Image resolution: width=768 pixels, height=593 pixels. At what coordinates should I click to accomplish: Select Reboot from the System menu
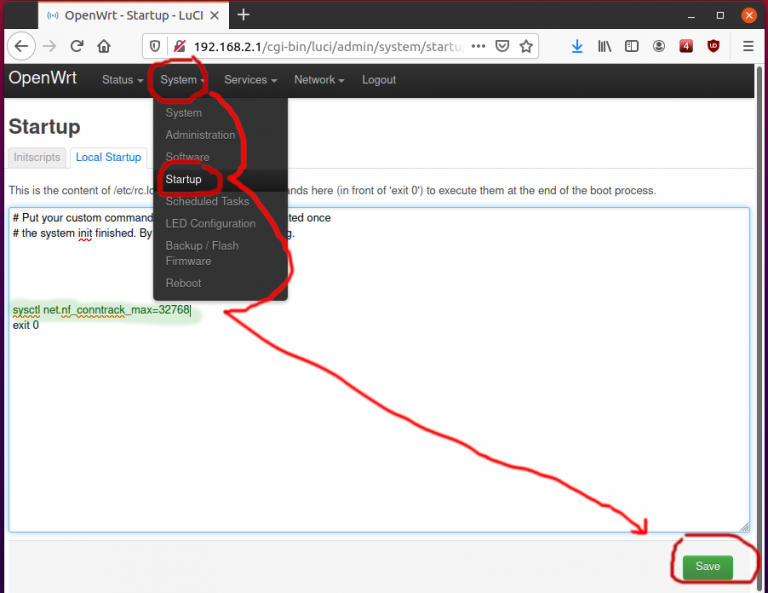[183, 283]
